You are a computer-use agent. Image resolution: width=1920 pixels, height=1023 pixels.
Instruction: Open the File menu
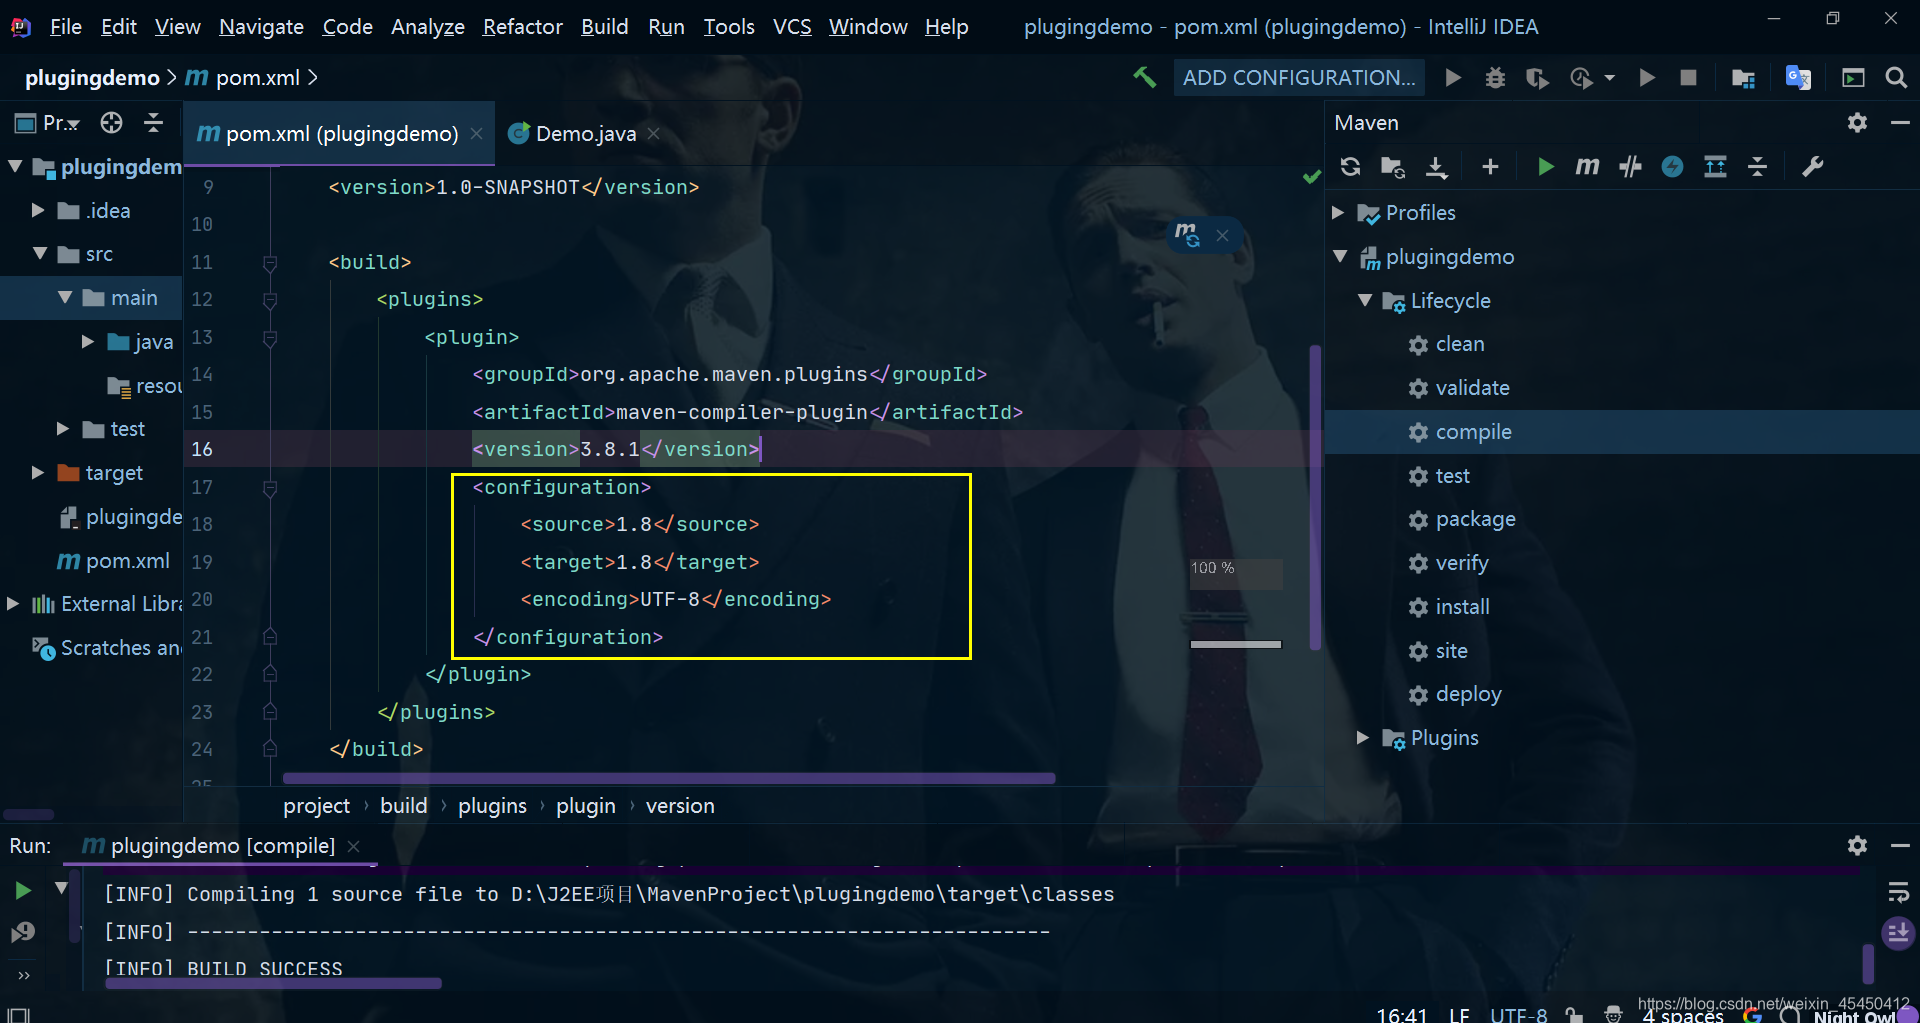(65, 26)
